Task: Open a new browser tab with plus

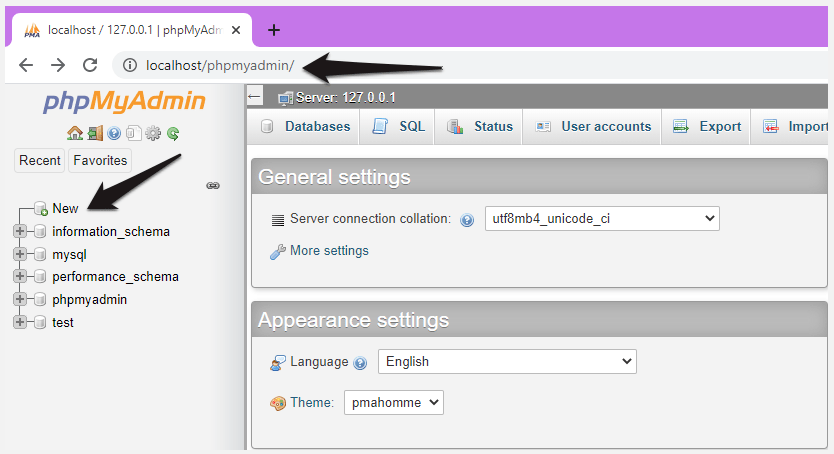Action: pyautogui.click(x=273, y=30)
